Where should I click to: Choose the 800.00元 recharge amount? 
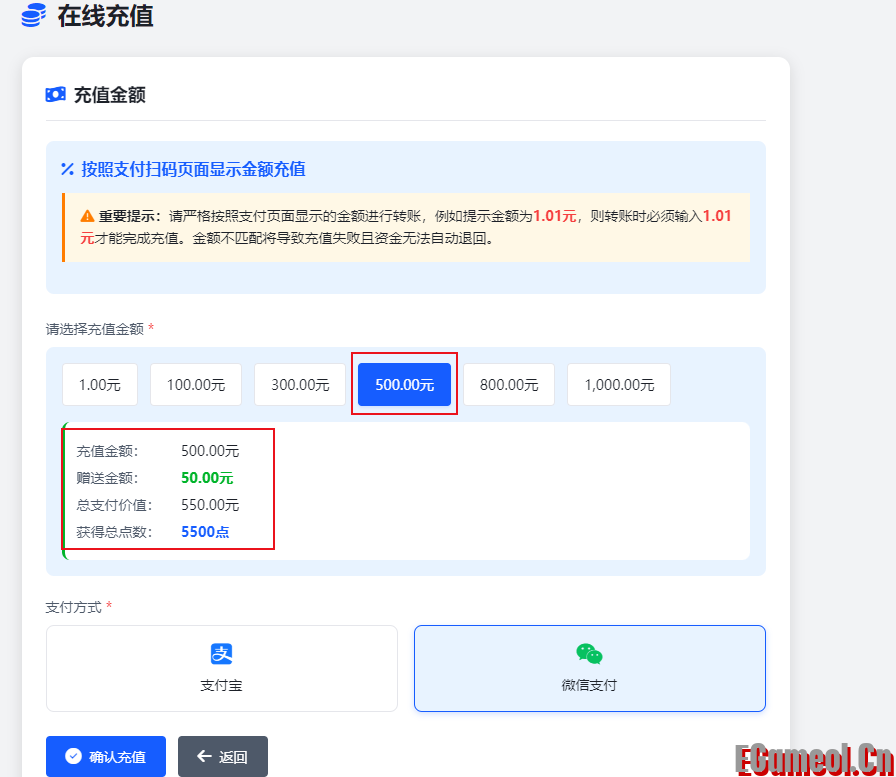[x=508, y=384]
